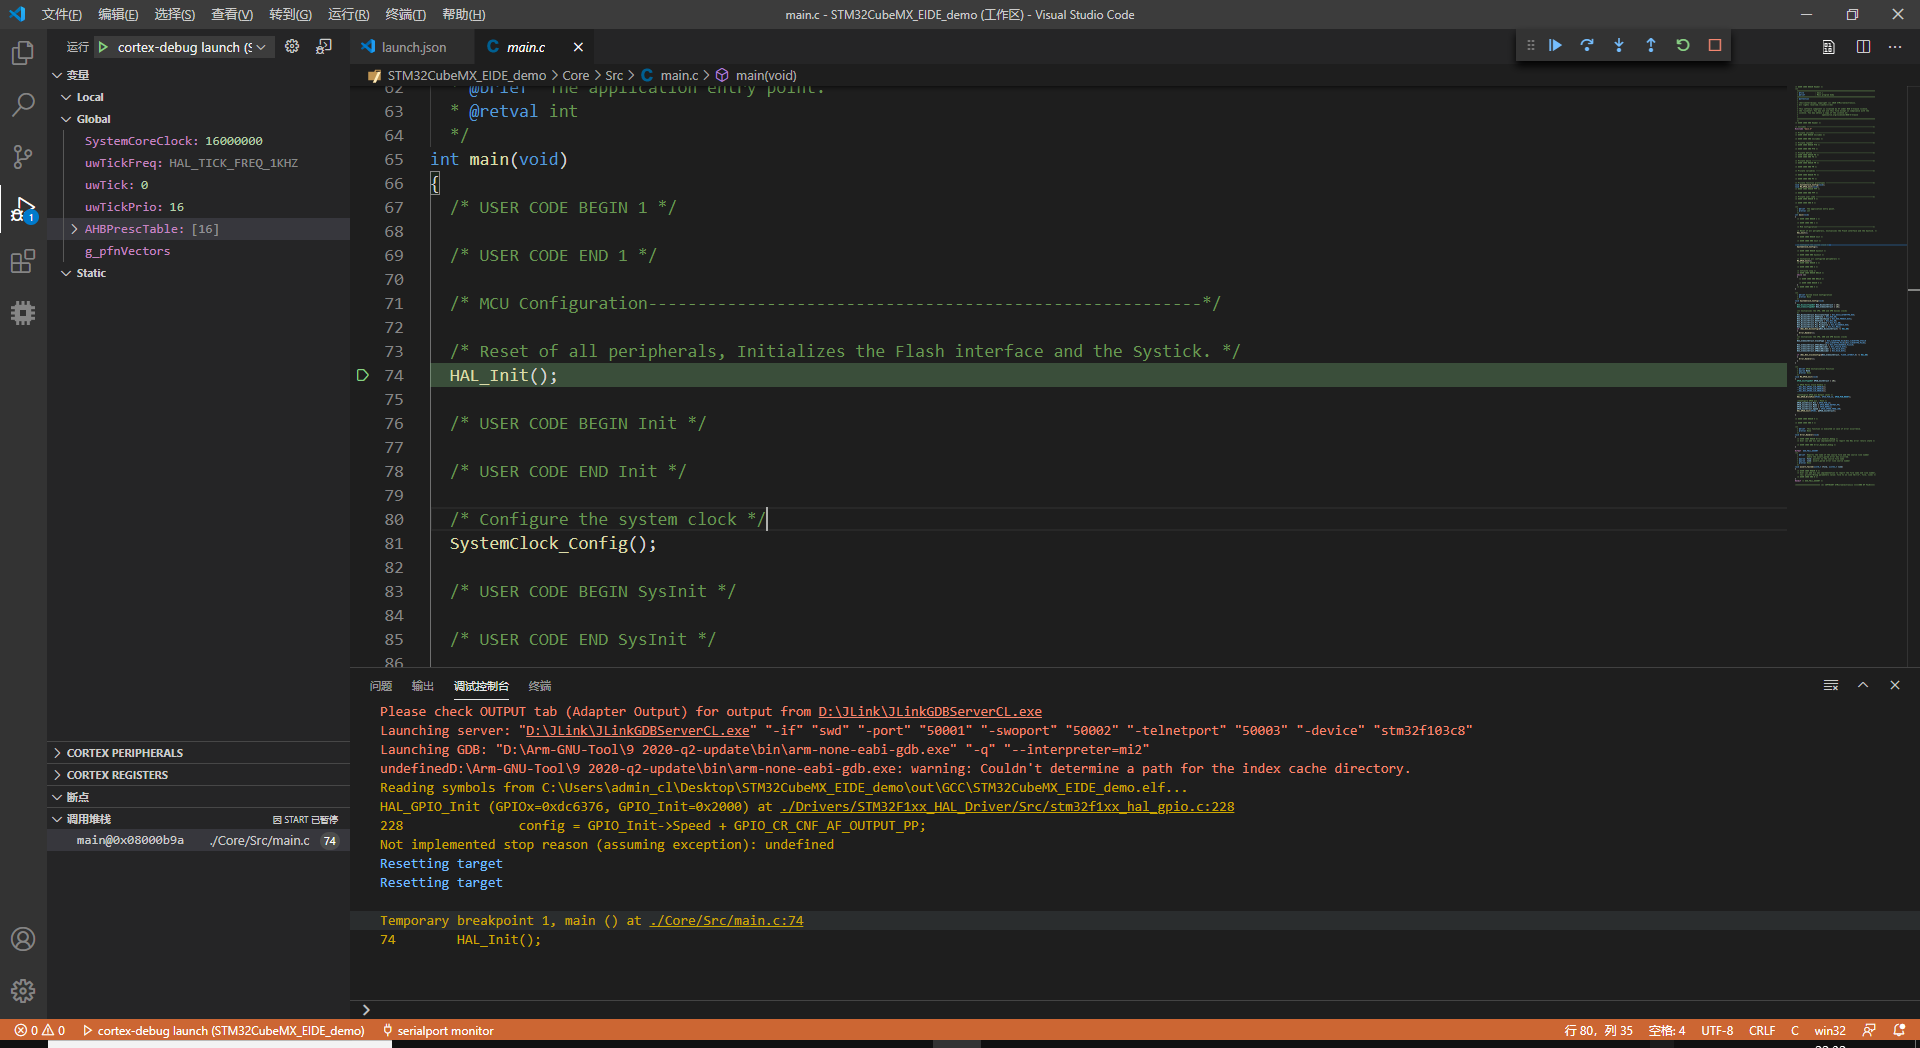Open the Source Control view

[22, 157]
